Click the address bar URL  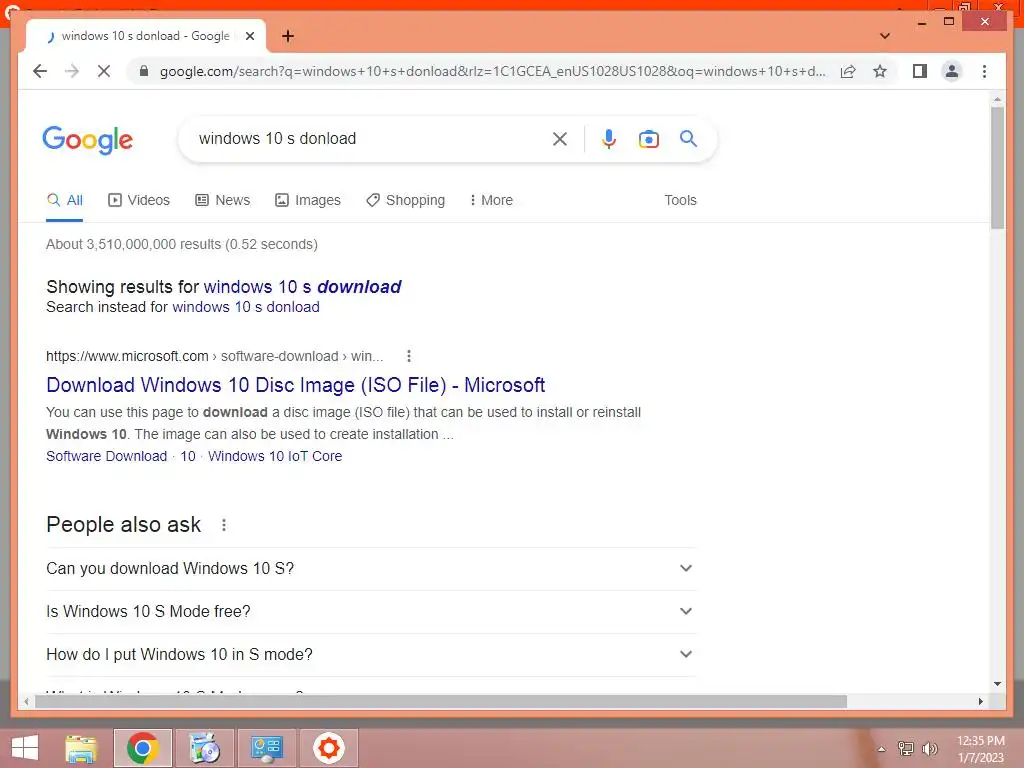click(x=492, y=71)
